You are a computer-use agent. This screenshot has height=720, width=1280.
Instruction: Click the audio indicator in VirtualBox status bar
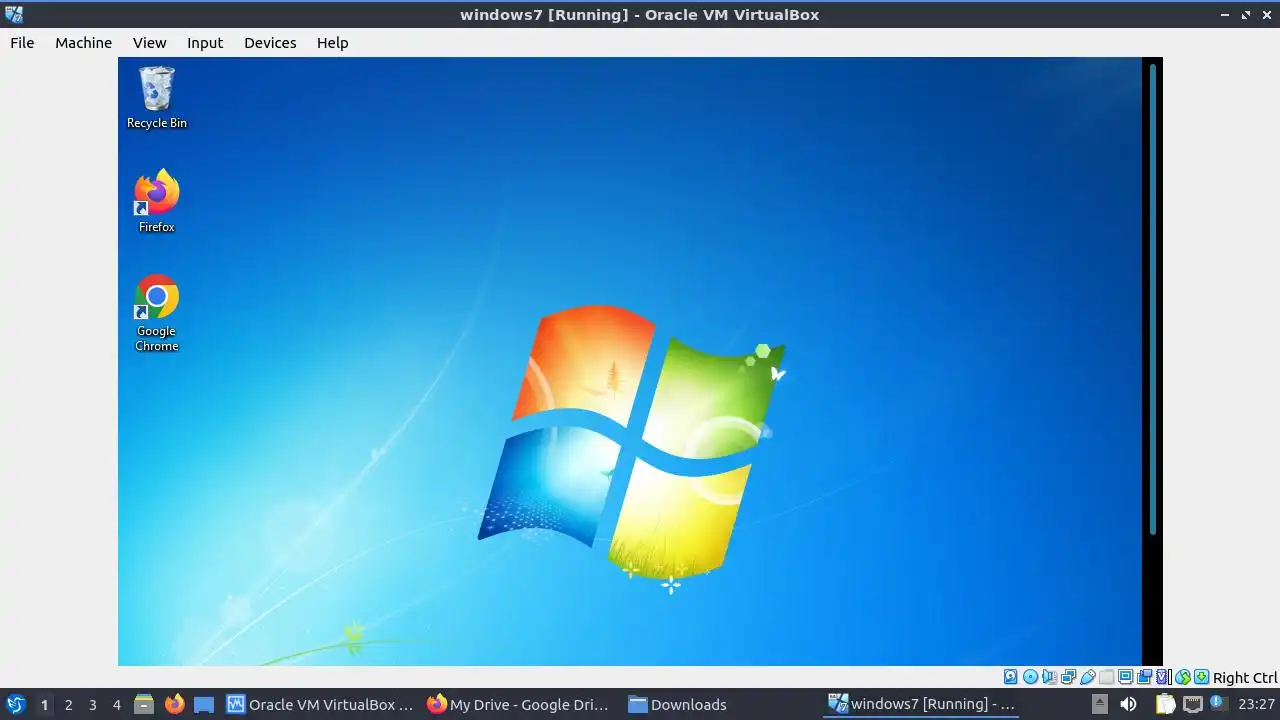(x=1049, y=677)
